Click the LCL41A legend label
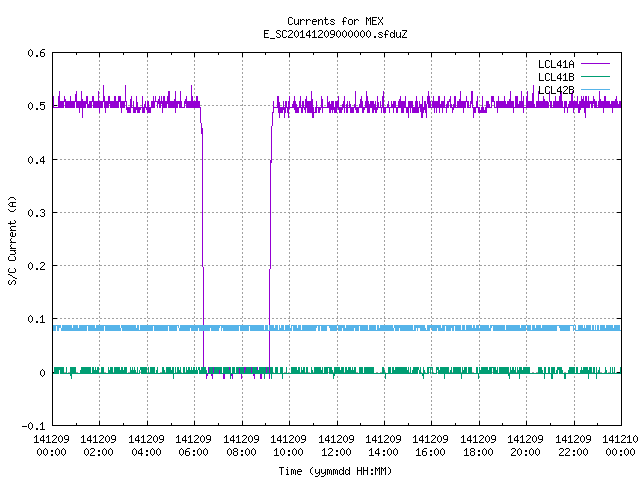Viewport: 640px width, 480px height. pyautogui.click(x=556, y=64)
